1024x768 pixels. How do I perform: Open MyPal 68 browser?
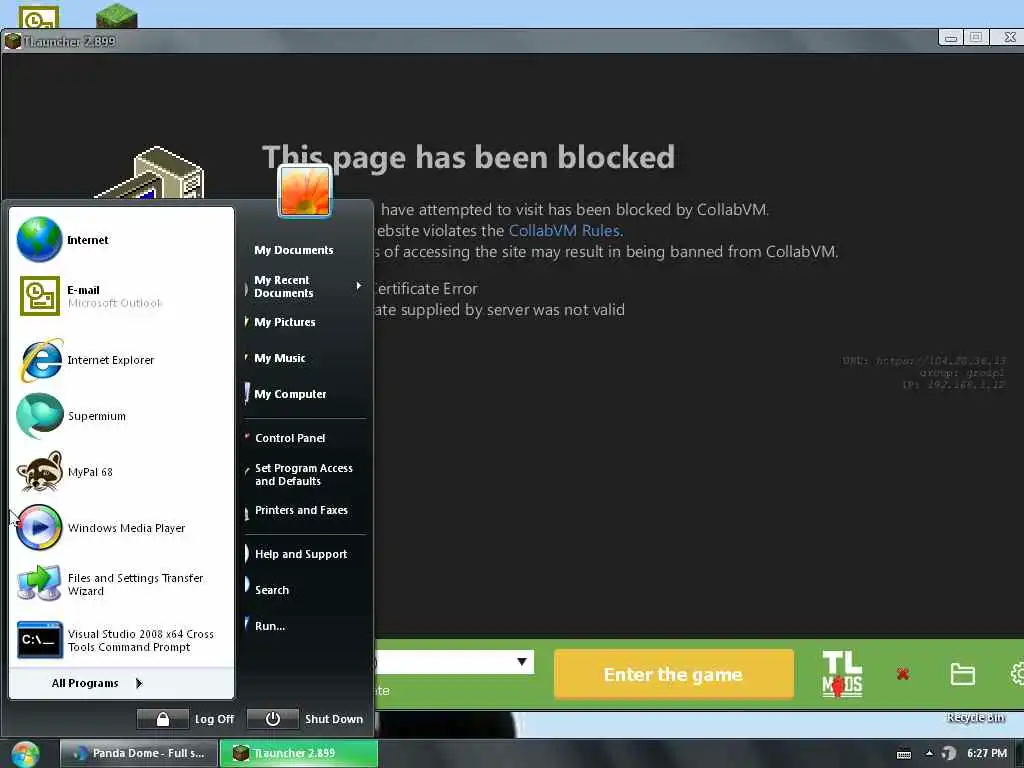pyautogui.click(x=121, y=472)
